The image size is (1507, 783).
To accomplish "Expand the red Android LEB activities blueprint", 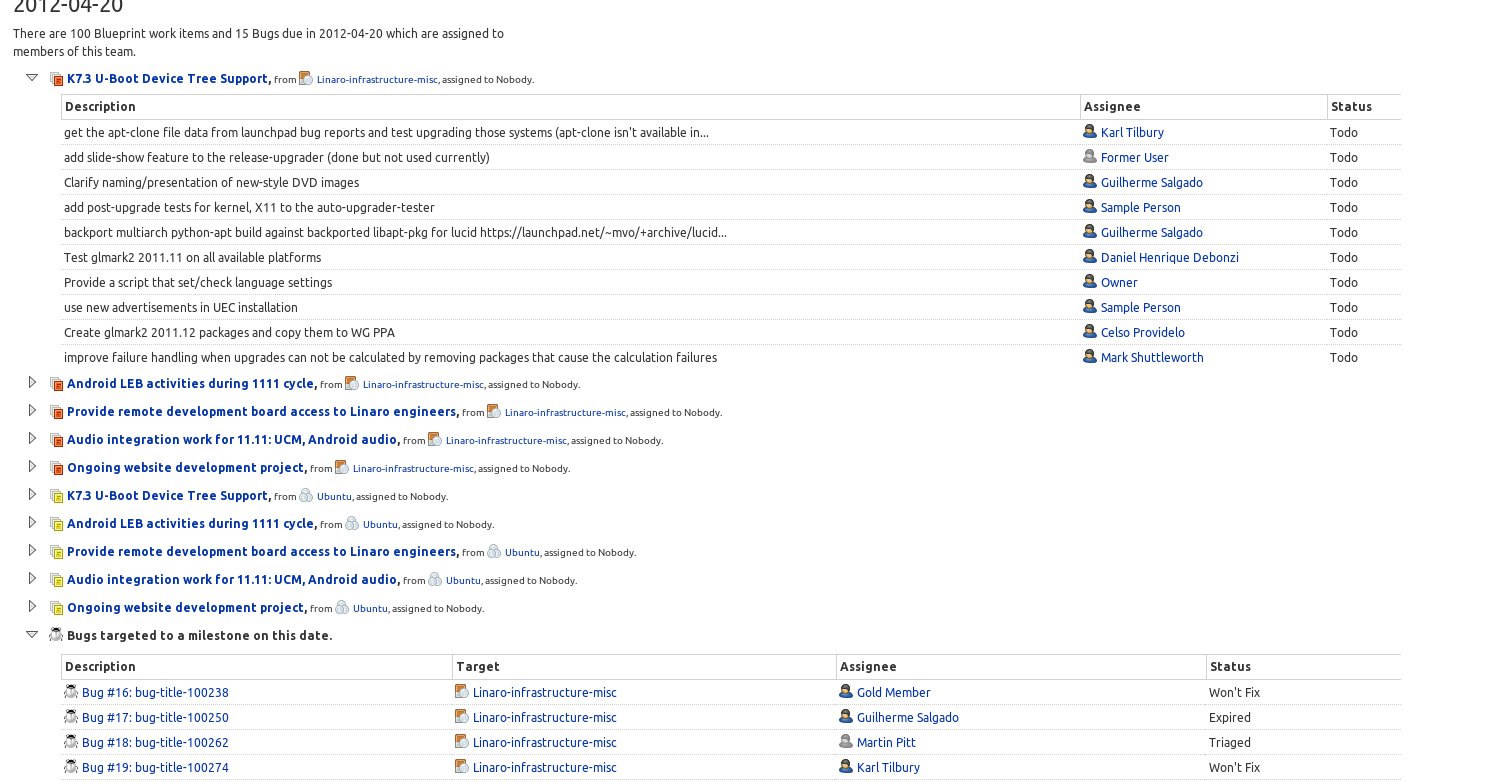I will pos(32,383).
